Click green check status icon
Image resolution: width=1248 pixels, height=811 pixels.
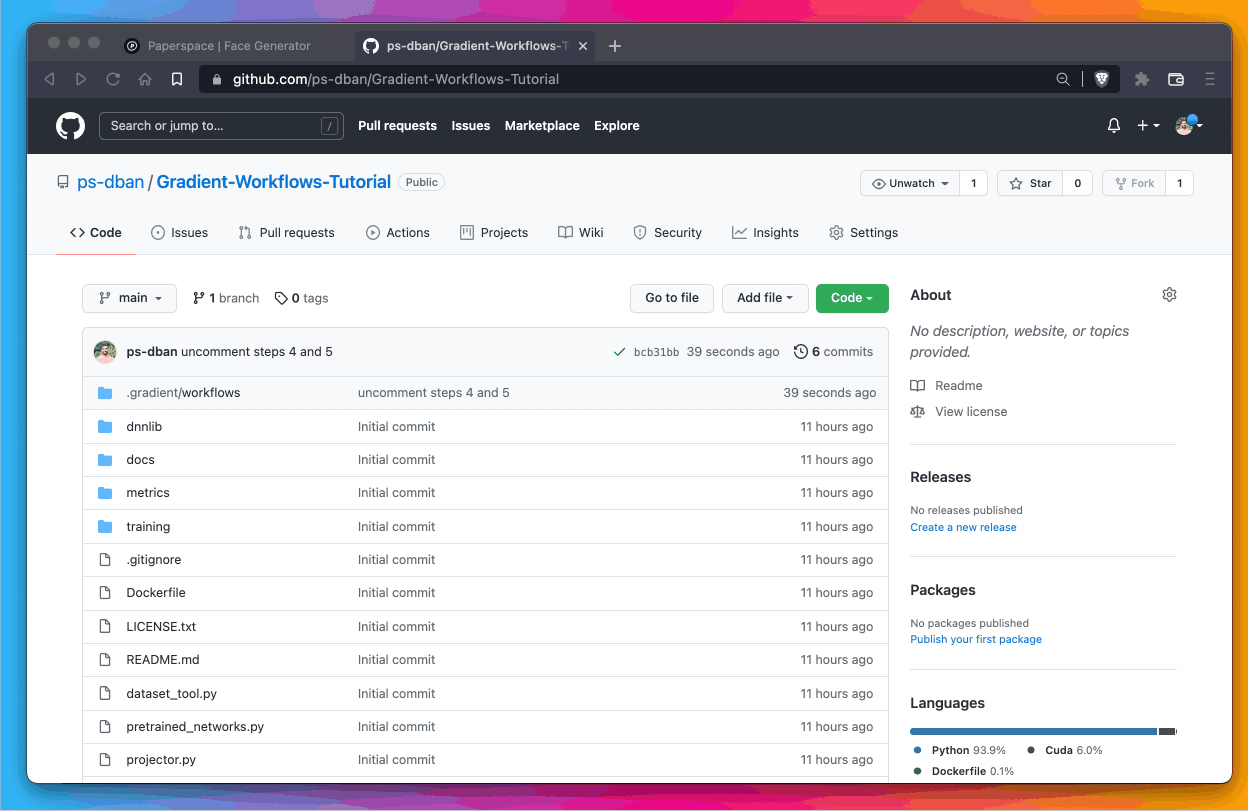click(x=620, y=352)
